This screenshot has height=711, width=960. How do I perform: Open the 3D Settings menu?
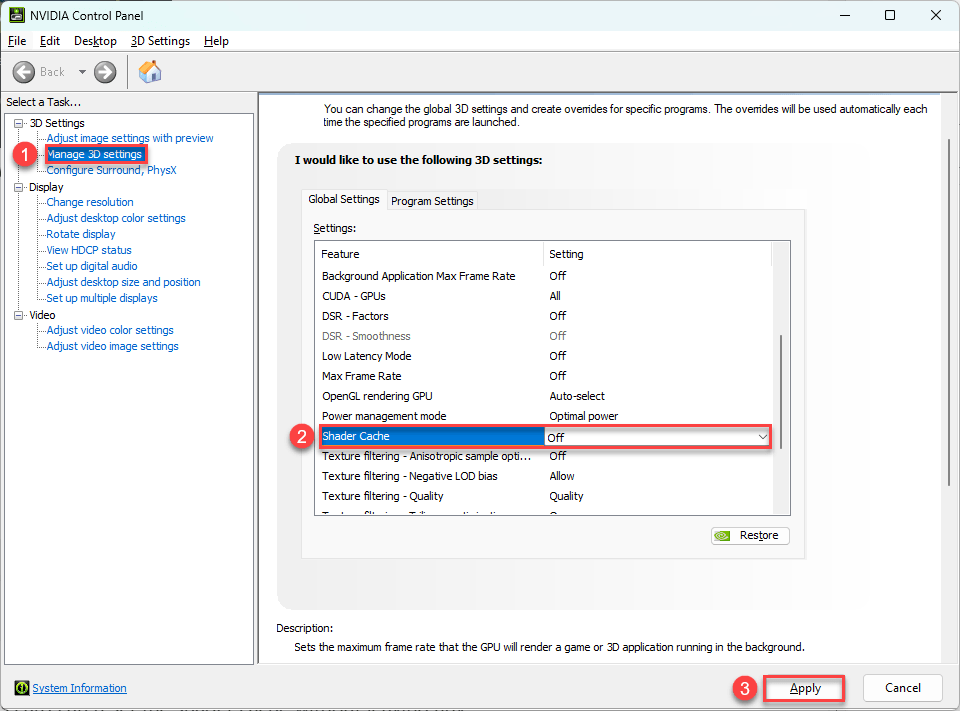(x=160, y=41)
